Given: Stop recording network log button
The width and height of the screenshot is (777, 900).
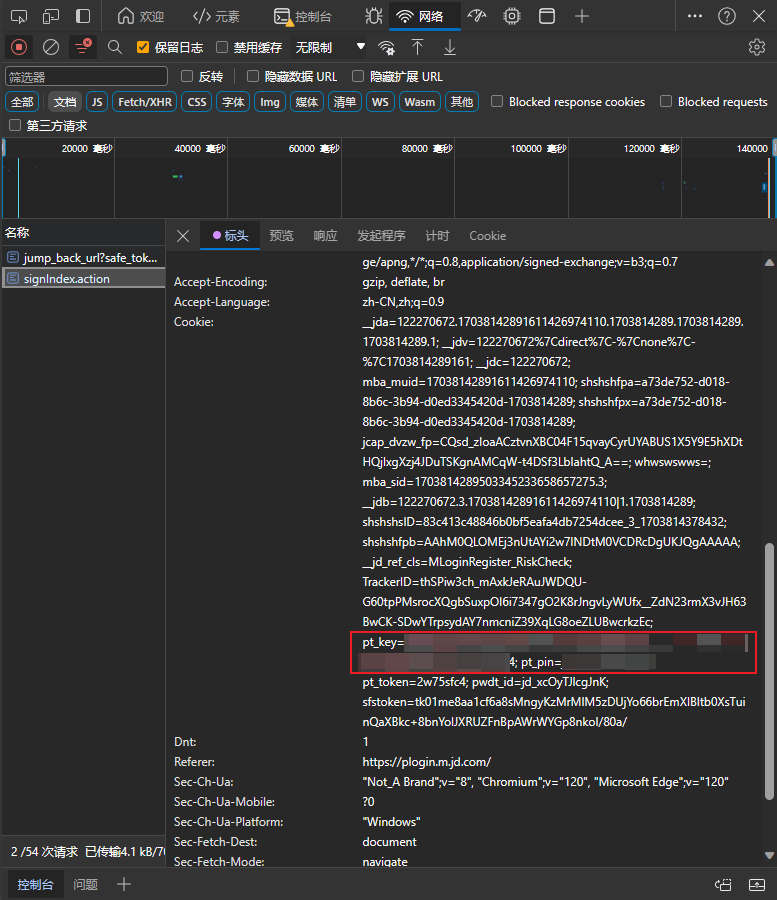Looking at the screenshot, I should (19, 47).
